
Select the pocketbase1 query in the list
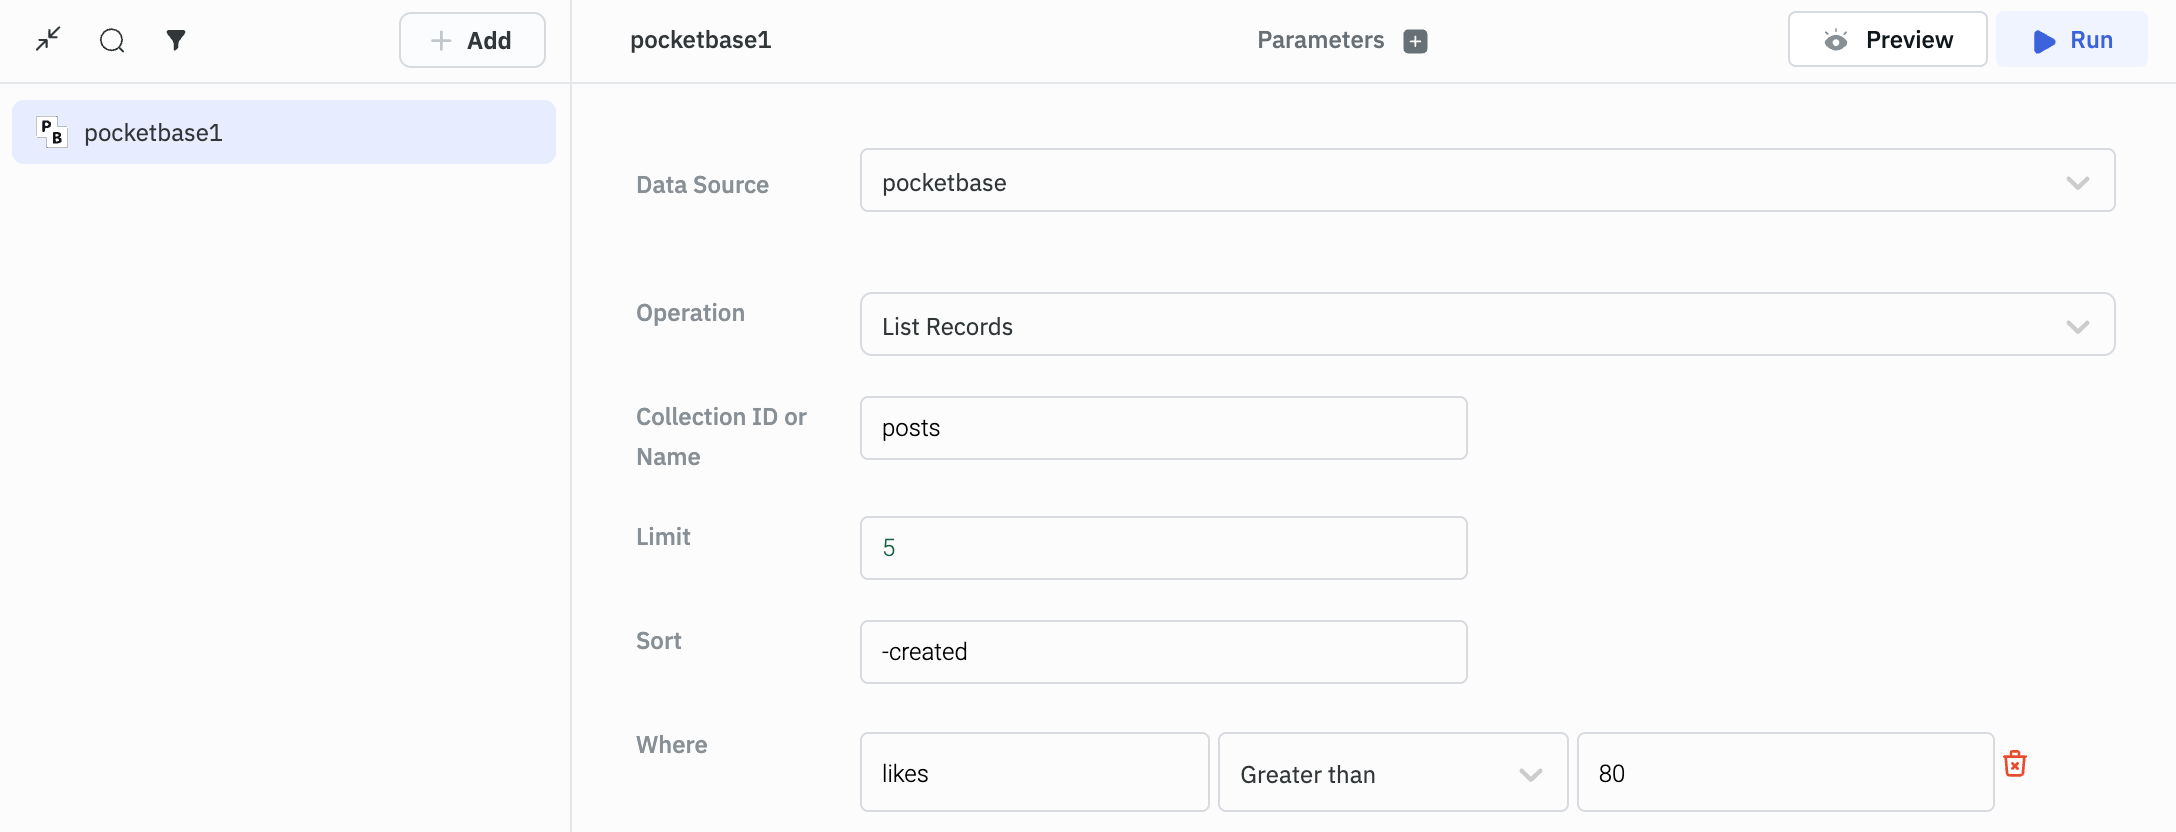pos(284,132)
